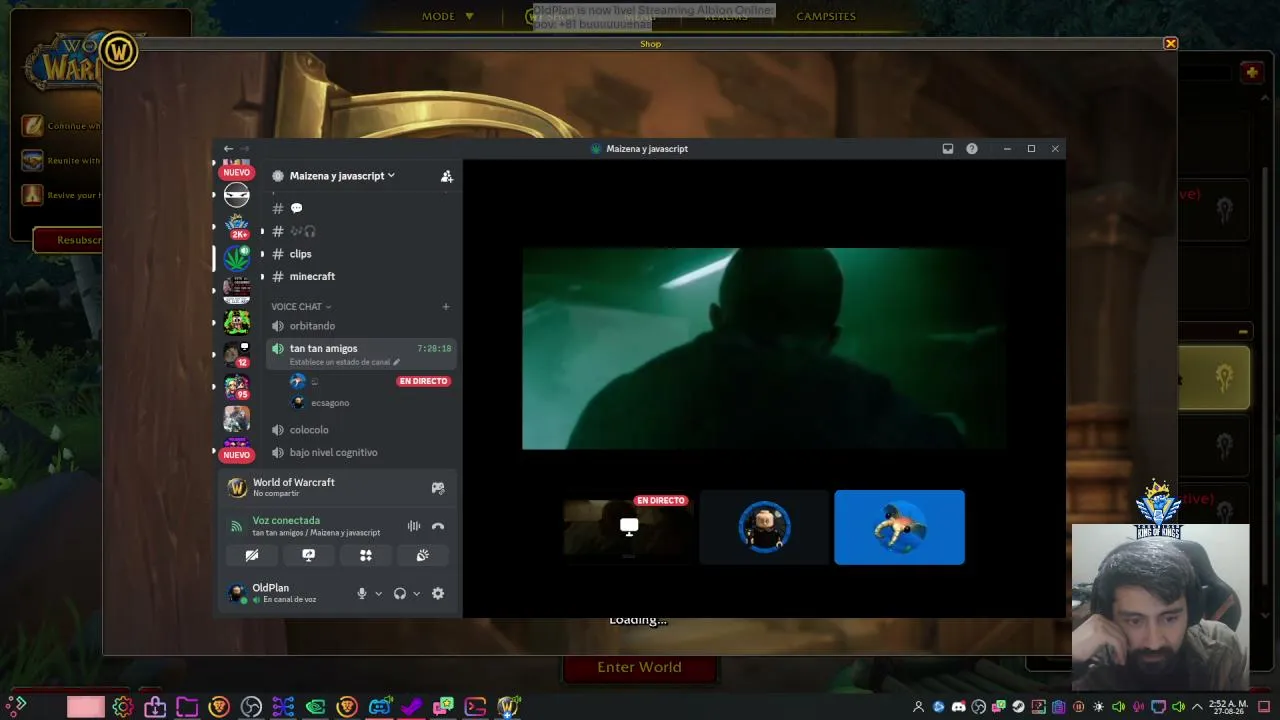Open the taskbar clock showing 2:52 A. M.

pos(1226,707)
